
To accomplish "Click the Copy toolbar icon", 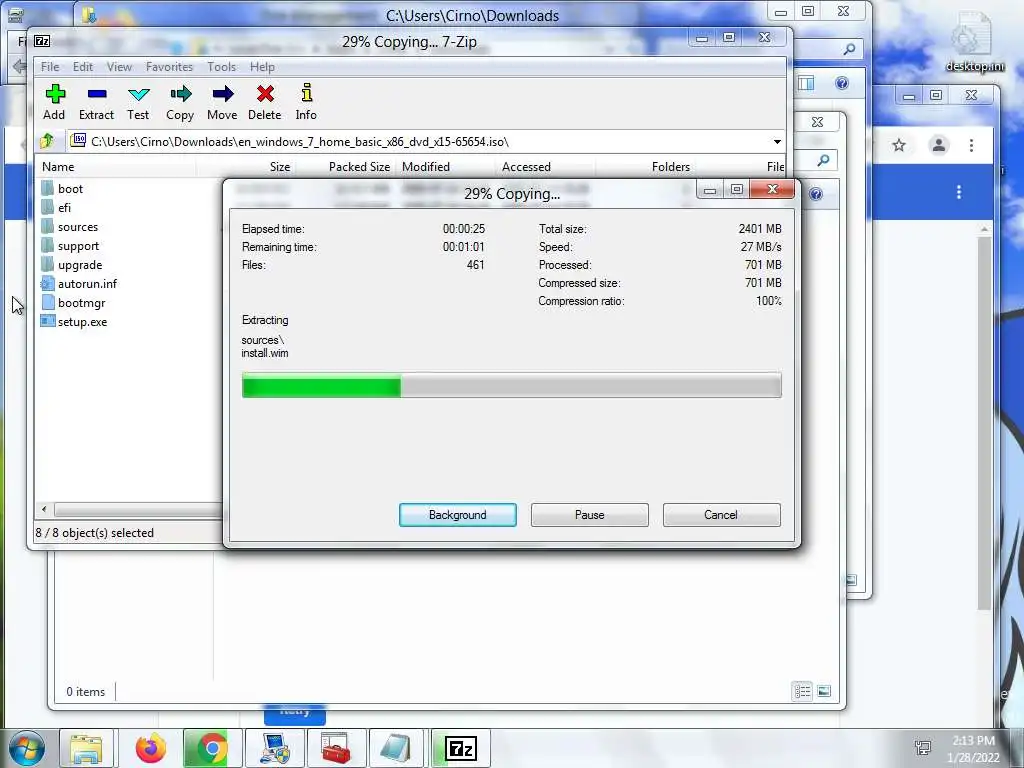I will point(180,94).
